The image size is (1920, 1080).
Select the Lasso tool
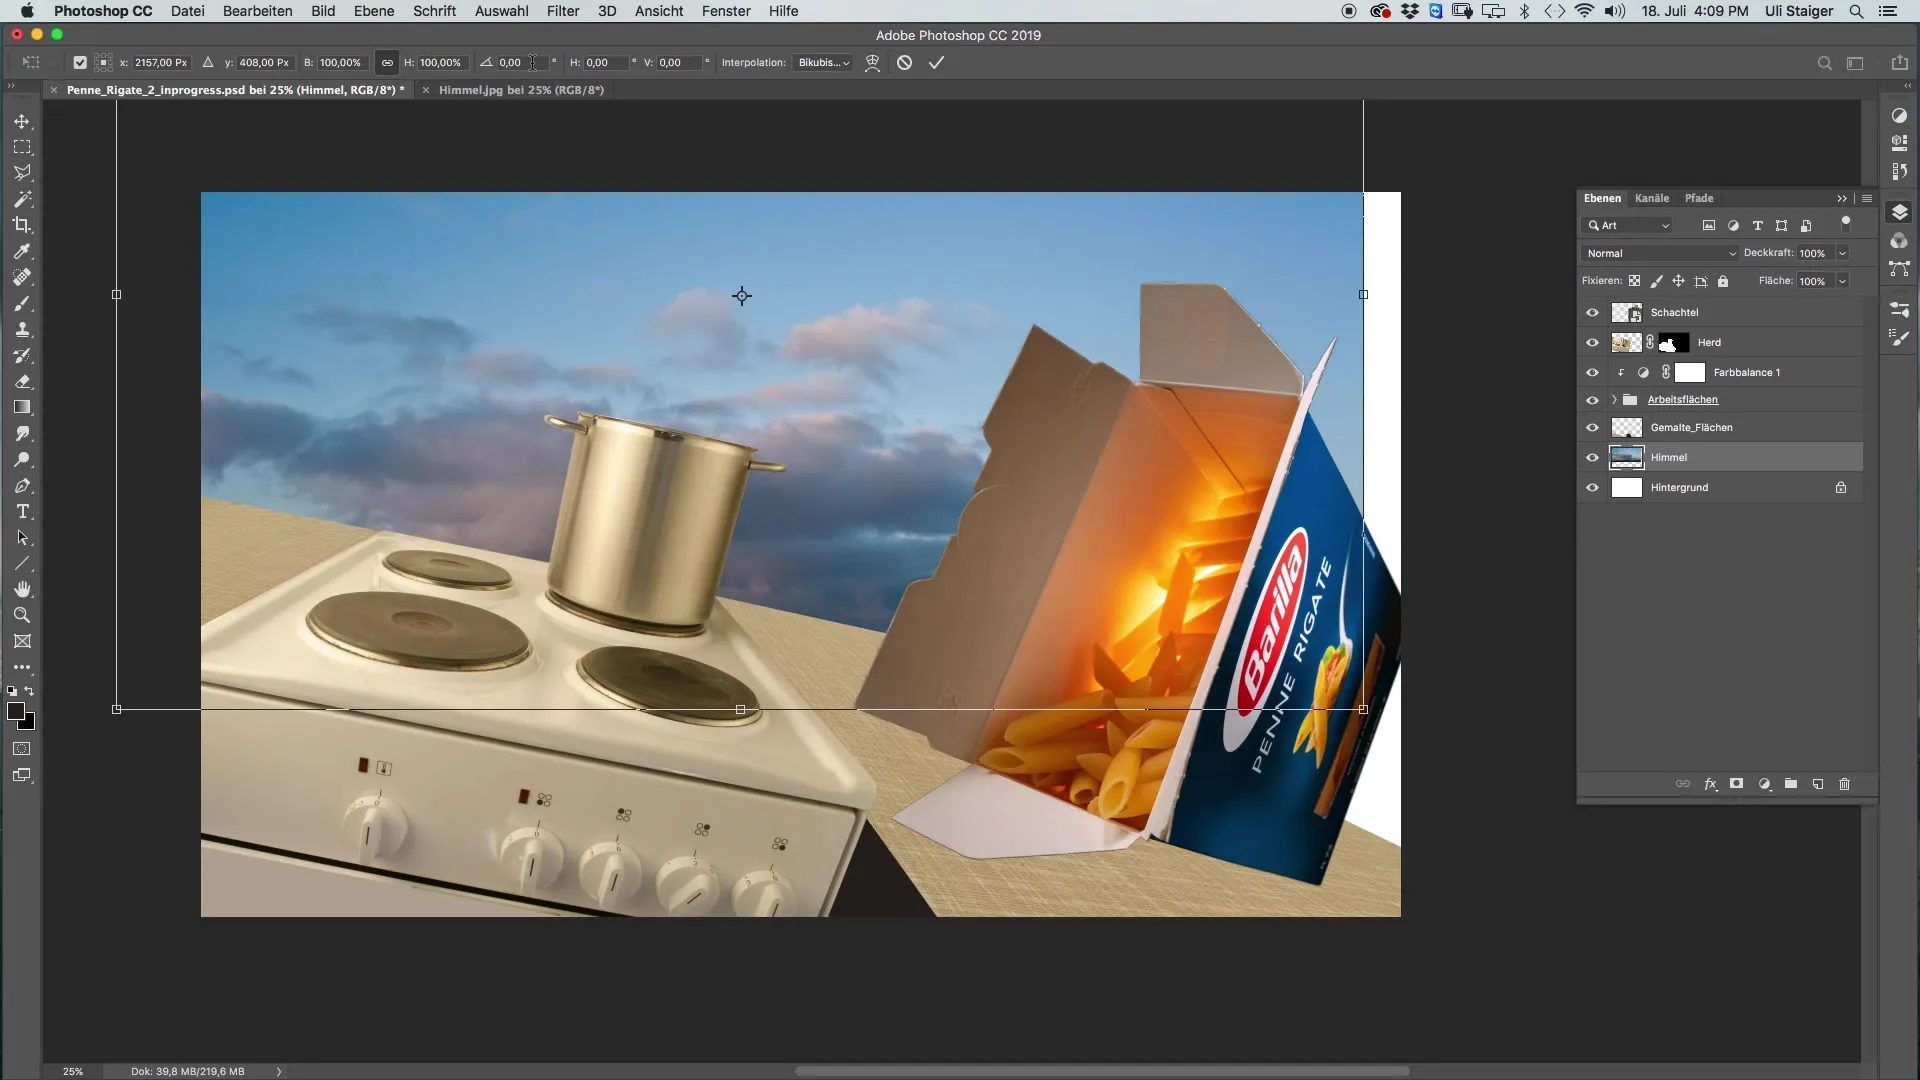pos(22,173)
